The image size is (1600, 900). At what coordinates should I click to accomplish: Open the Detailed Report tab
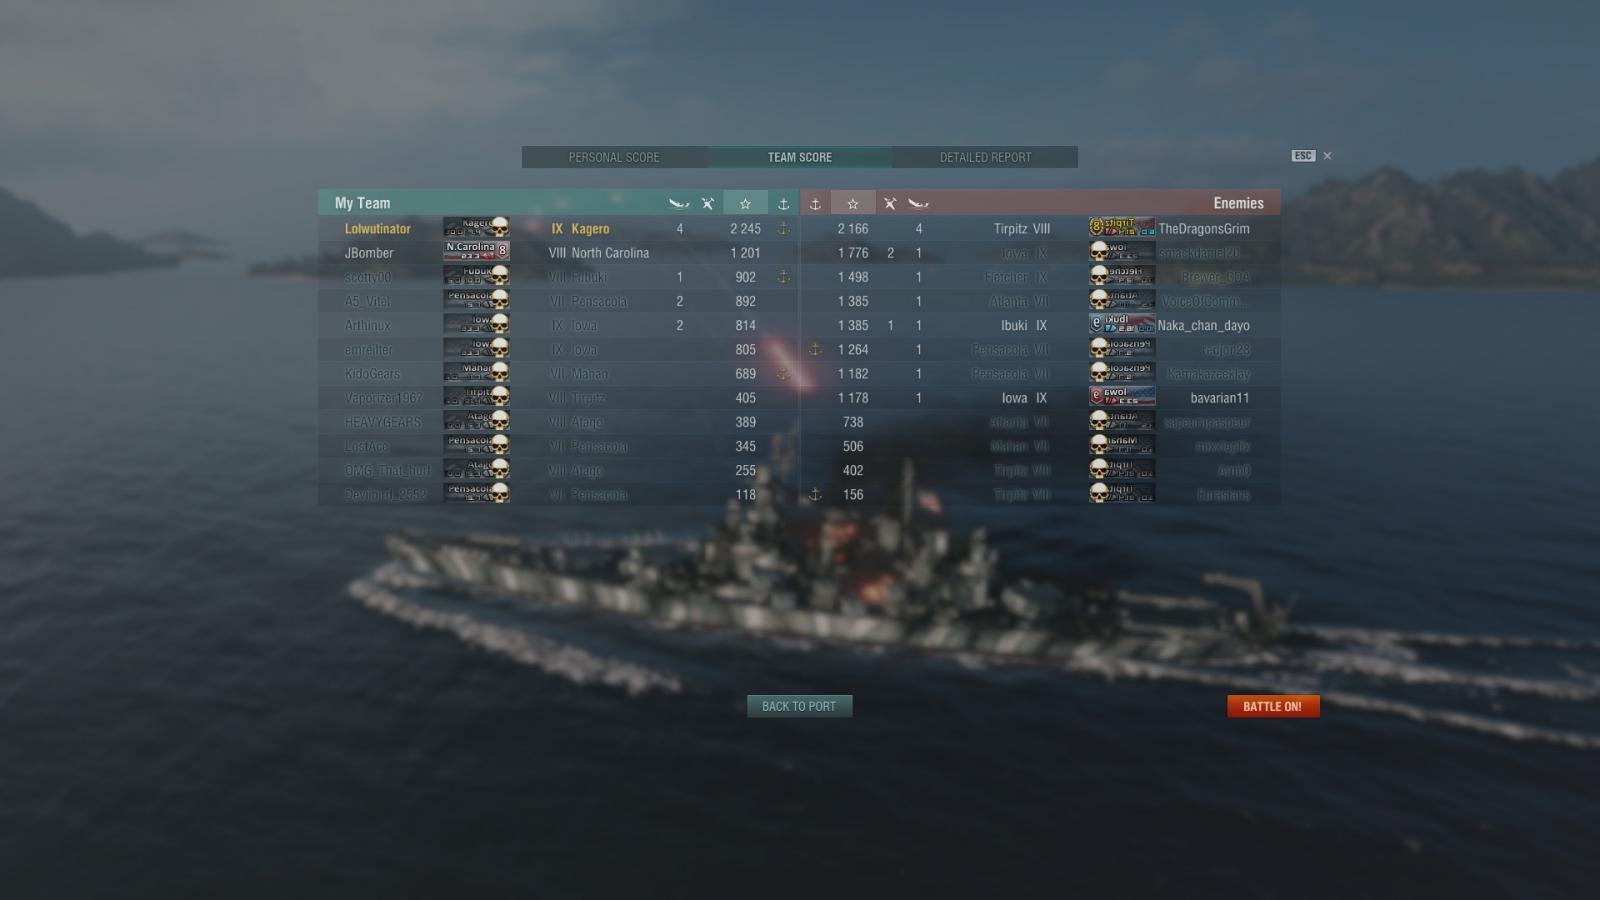(985, 157)
